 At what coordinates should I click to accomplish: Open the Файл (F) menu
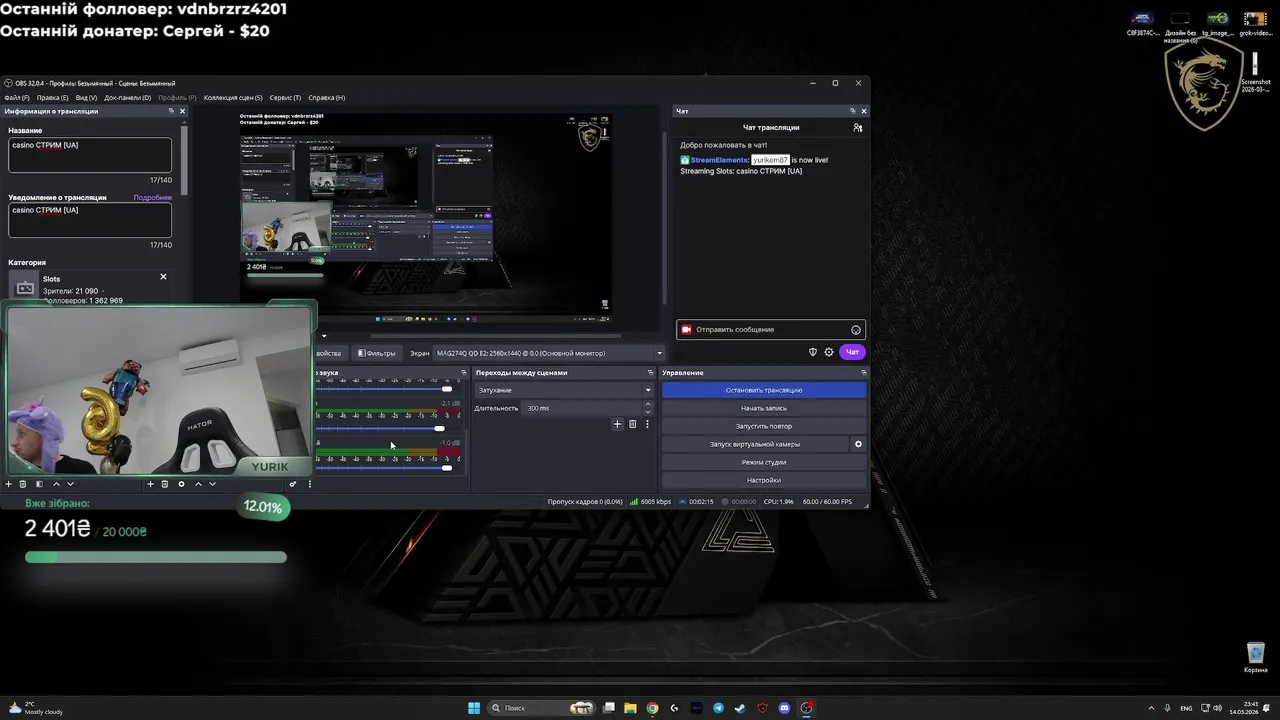17,98
